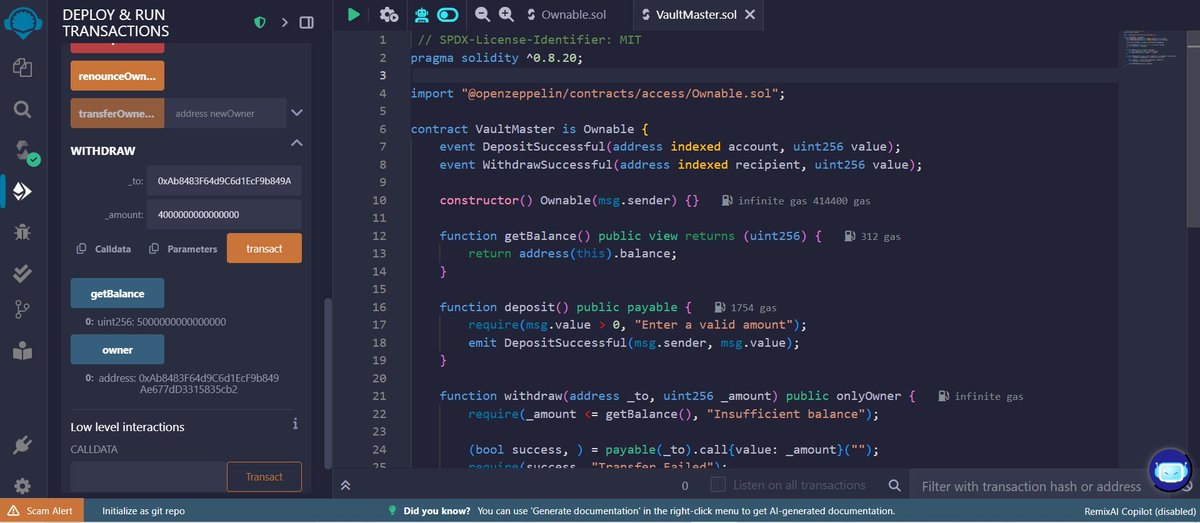Screen dimensions: 1200x523
Task: Click the CALLDATA input field
Action: (x=147, y=477)
